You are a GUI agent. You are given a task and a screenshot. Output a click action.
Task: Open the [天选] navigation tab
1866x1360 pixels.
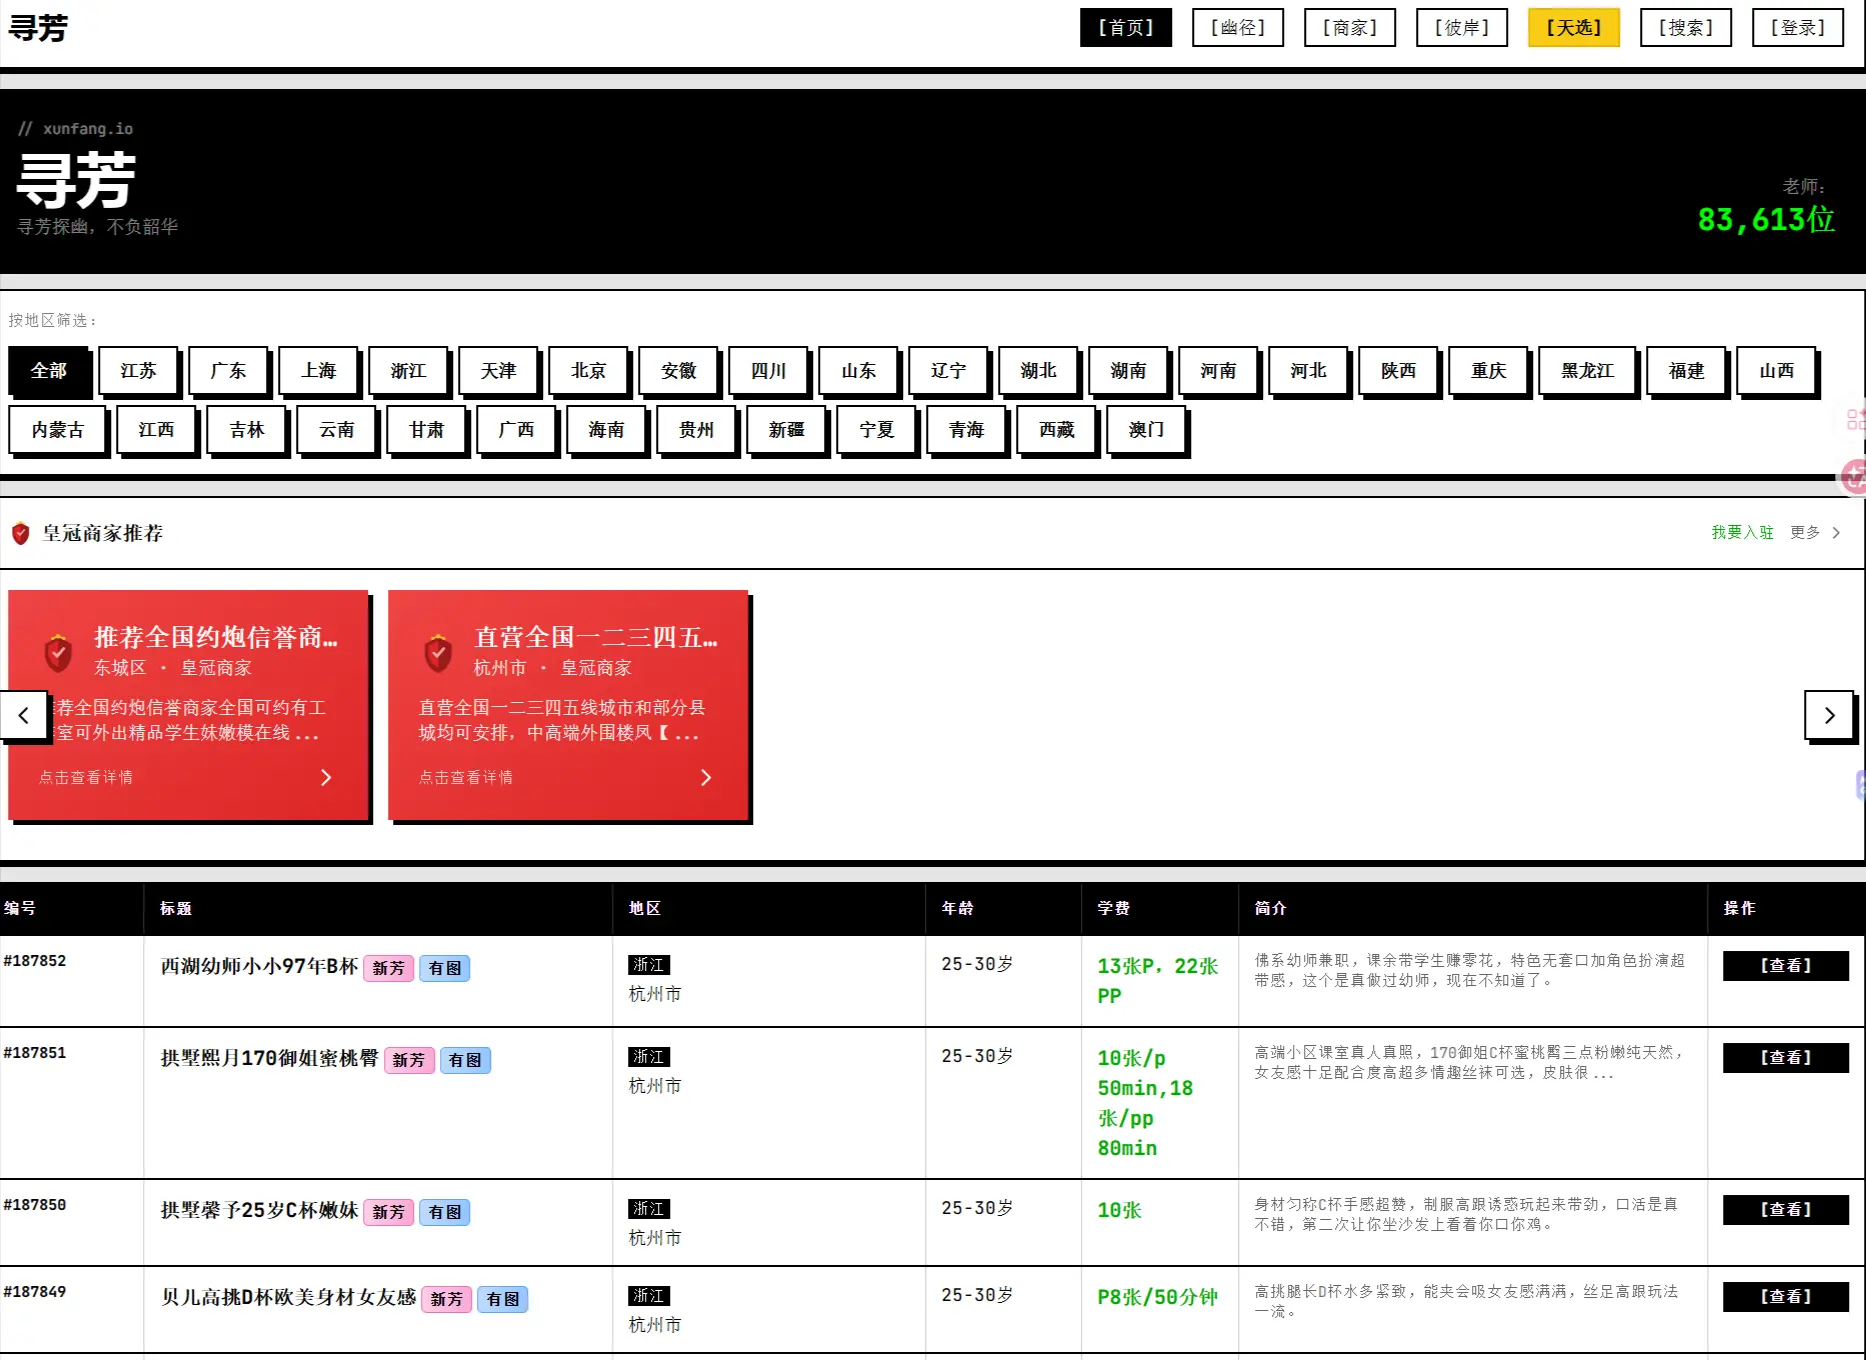[1573, 28]
